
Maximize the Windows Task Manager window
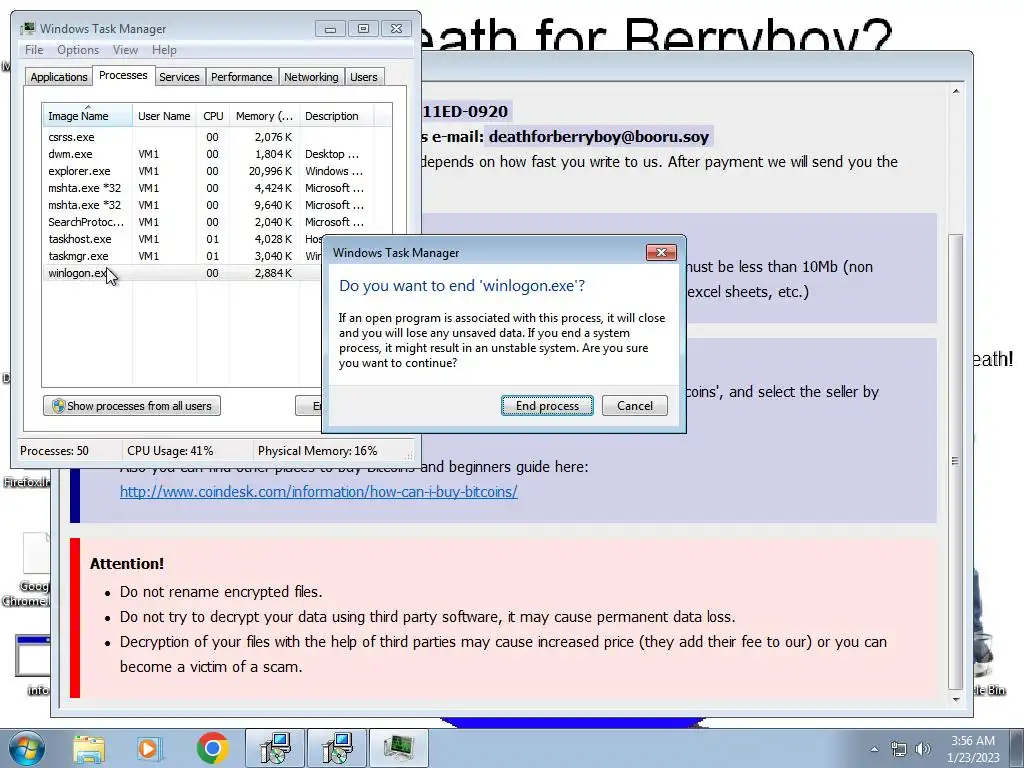363,29
